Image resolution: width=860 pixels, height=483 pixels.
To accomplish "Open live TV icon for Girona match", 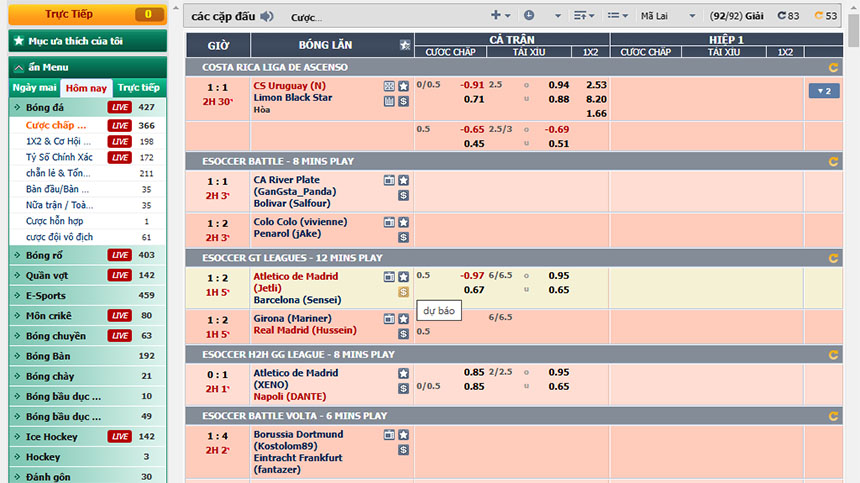I will tap(389, 319).
